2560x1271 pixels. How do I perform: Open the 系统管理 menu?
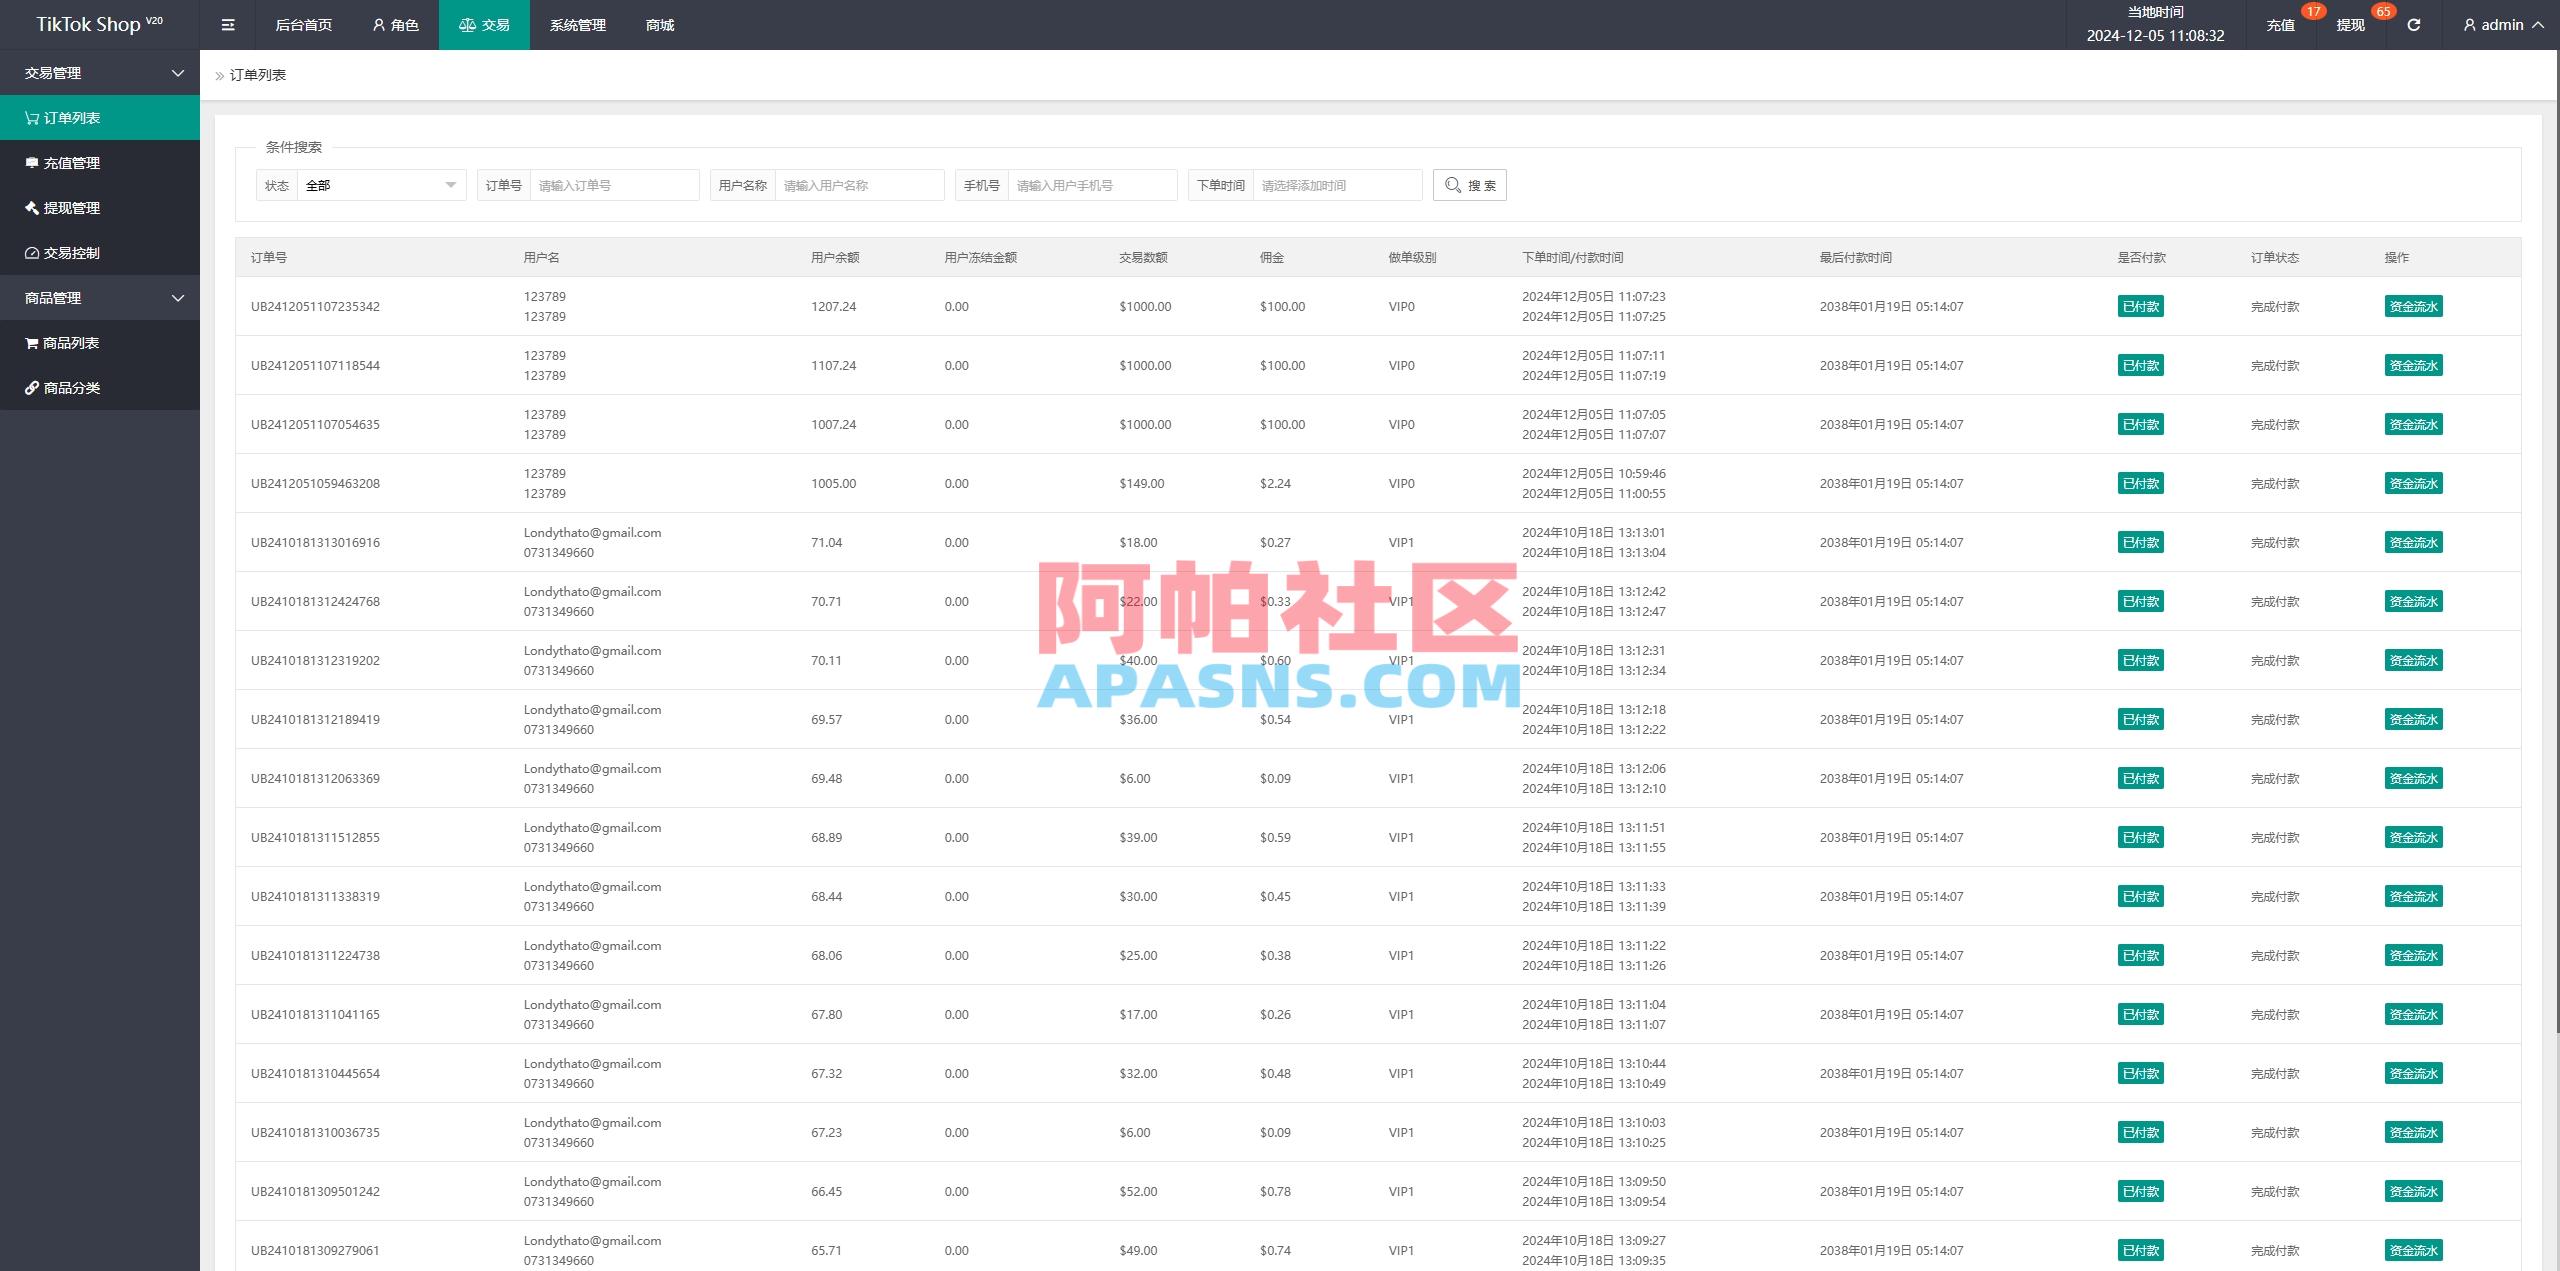click(577, 24)
